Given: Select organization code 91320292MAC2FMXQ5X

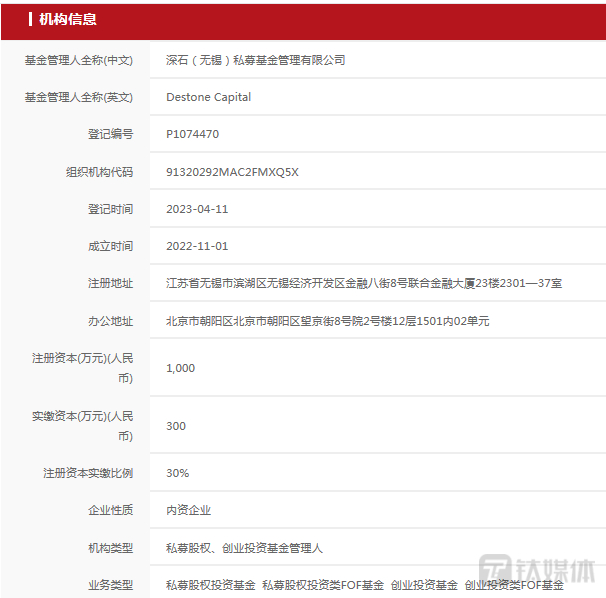Looking at the screenshot, I should (232, 172).
